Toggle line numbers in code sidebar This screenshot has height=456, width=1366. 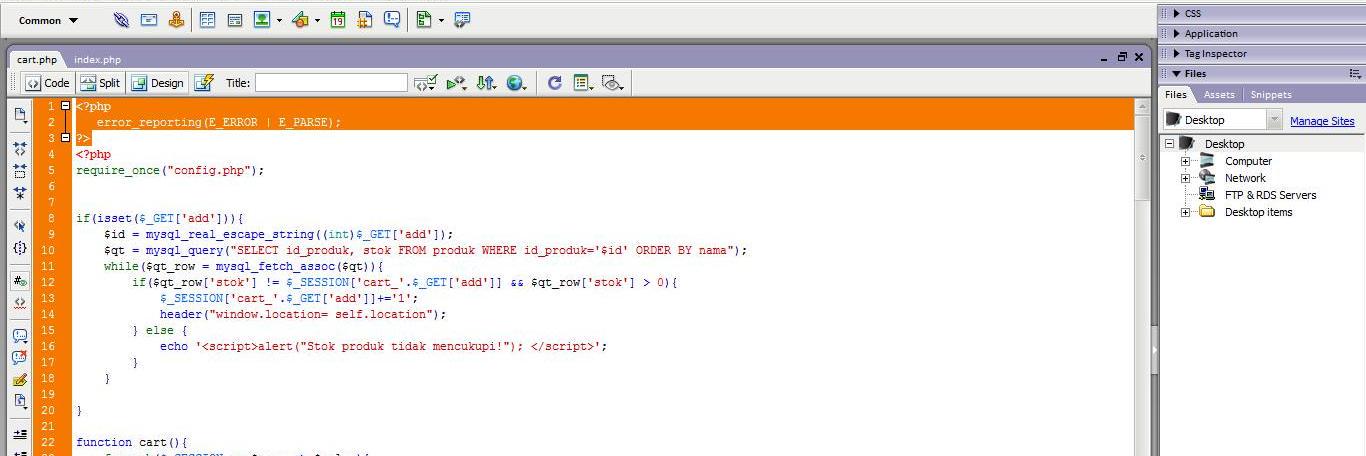pos(20,281)
